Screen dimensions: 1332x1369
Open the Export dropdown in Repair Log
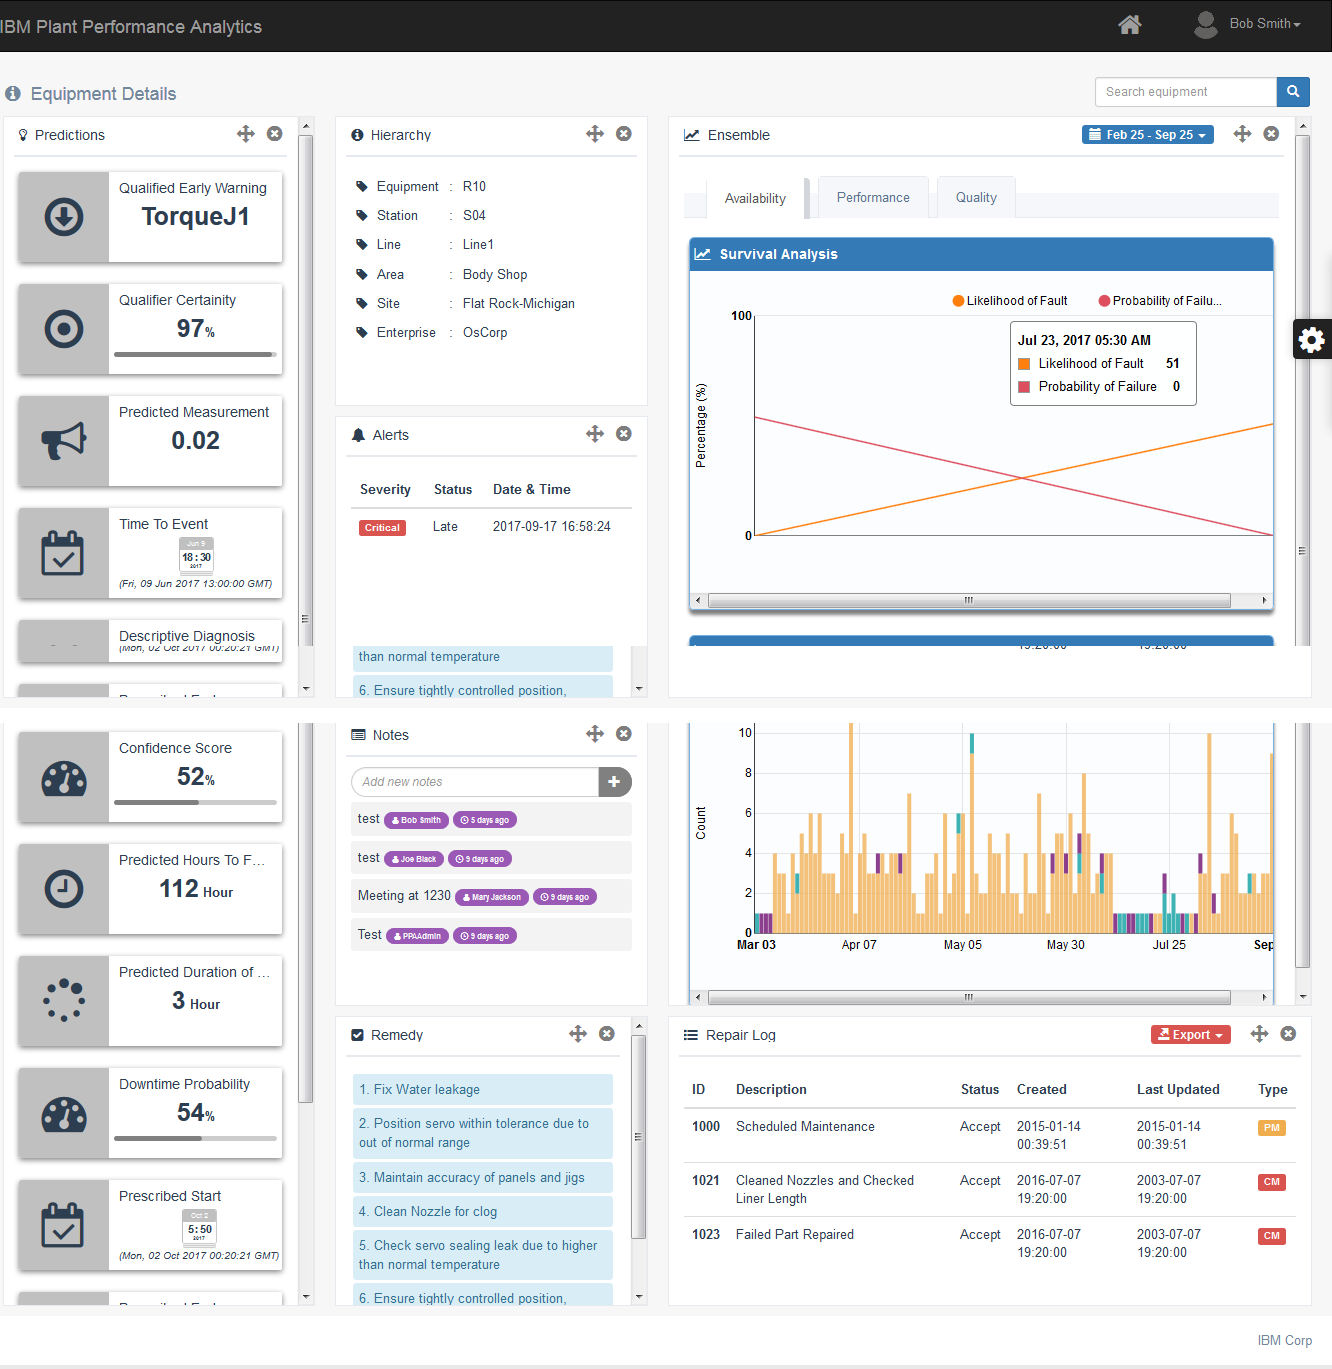[1190, 1034]
